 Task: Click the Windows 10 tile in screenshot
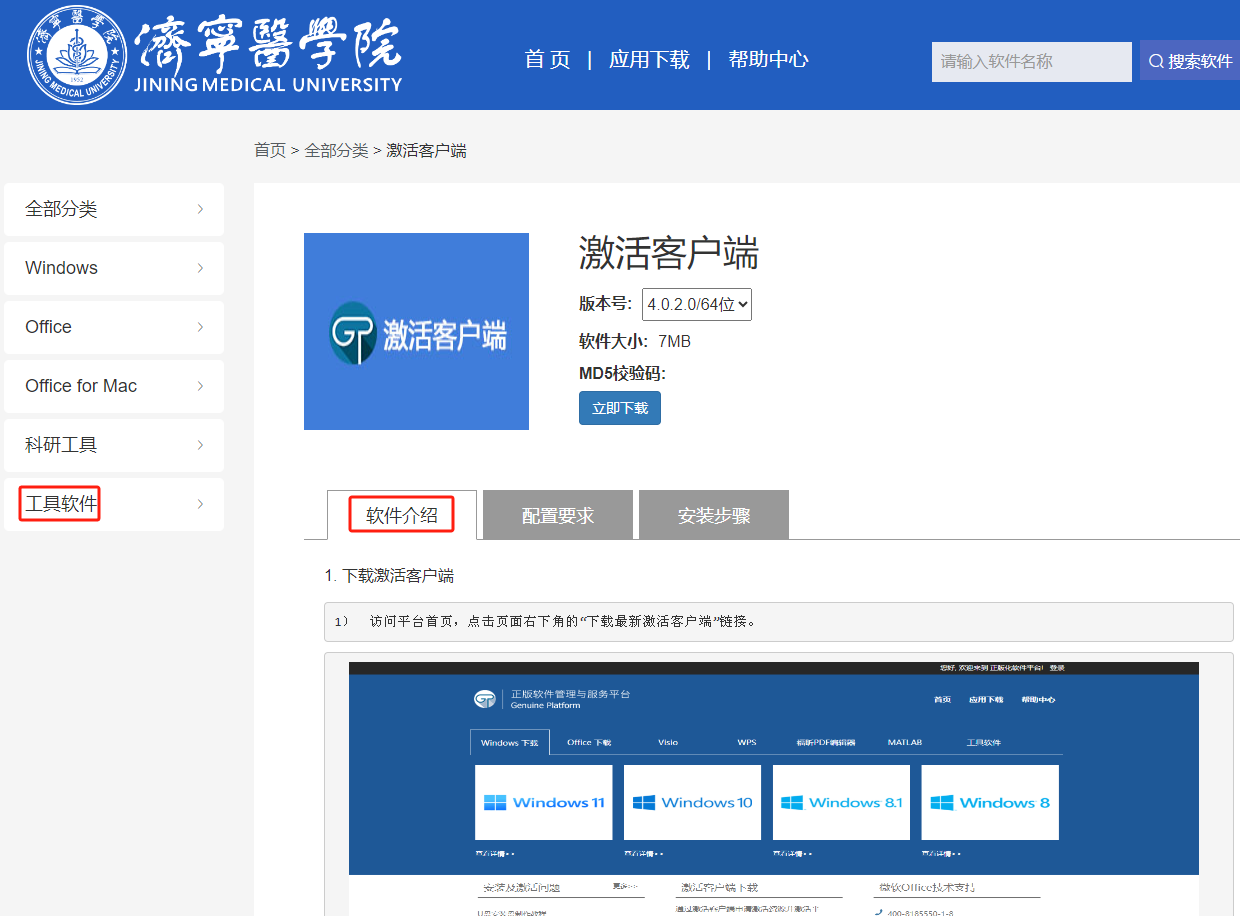tap(692, 802)
